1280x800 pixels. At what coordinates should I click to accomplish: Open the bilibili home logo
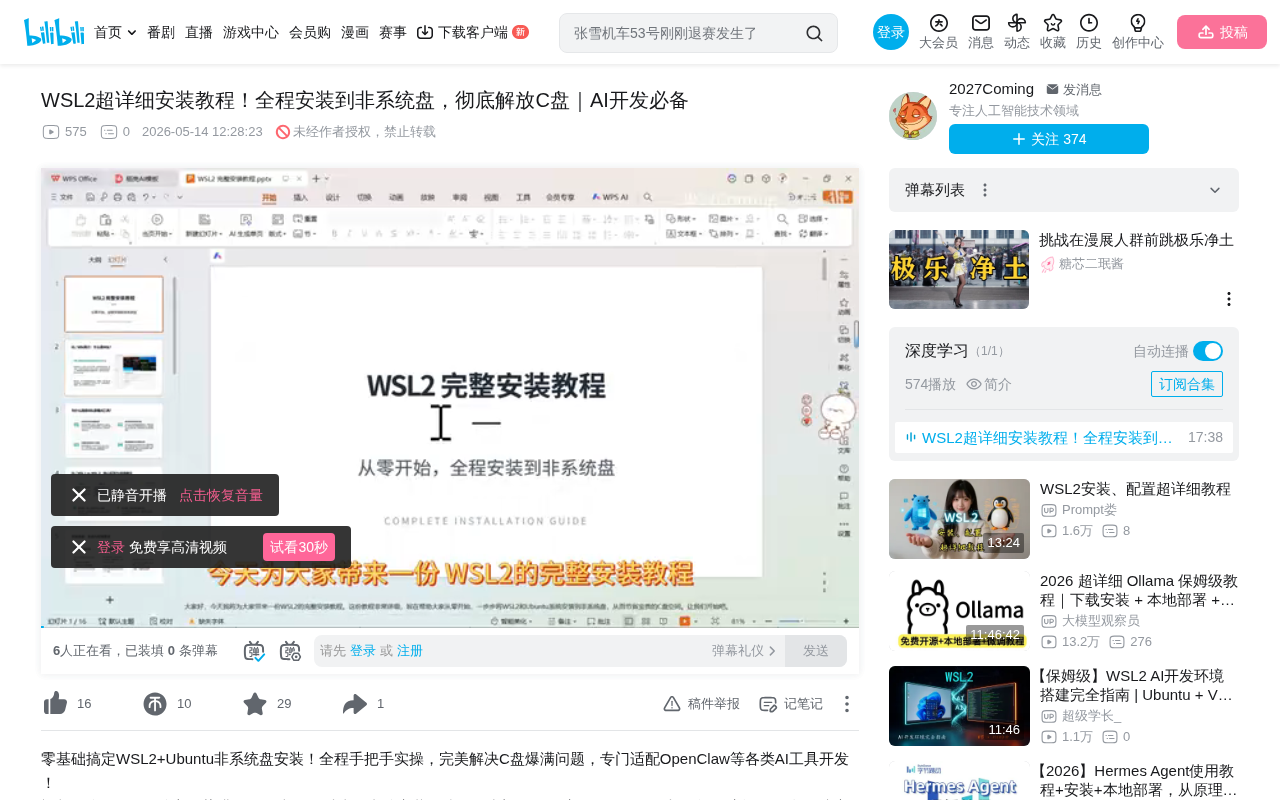(54, 32)
